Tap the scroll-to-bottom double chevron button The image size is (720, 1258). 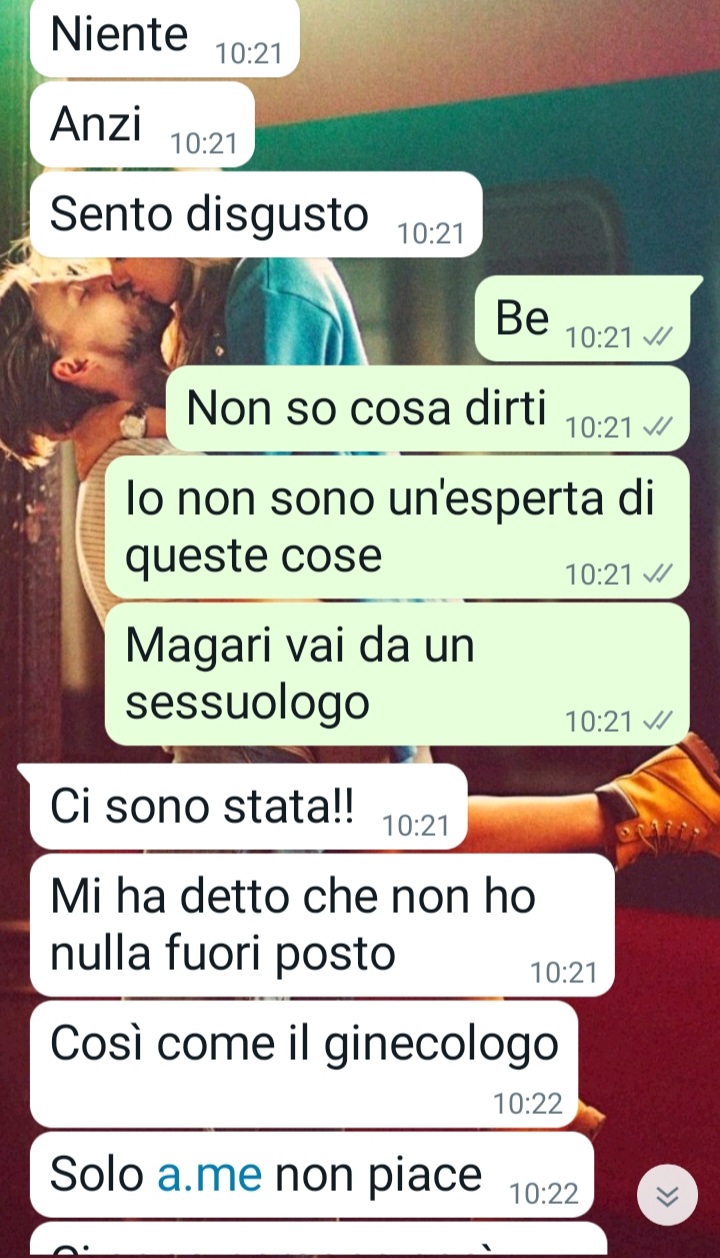[667, 1195]
